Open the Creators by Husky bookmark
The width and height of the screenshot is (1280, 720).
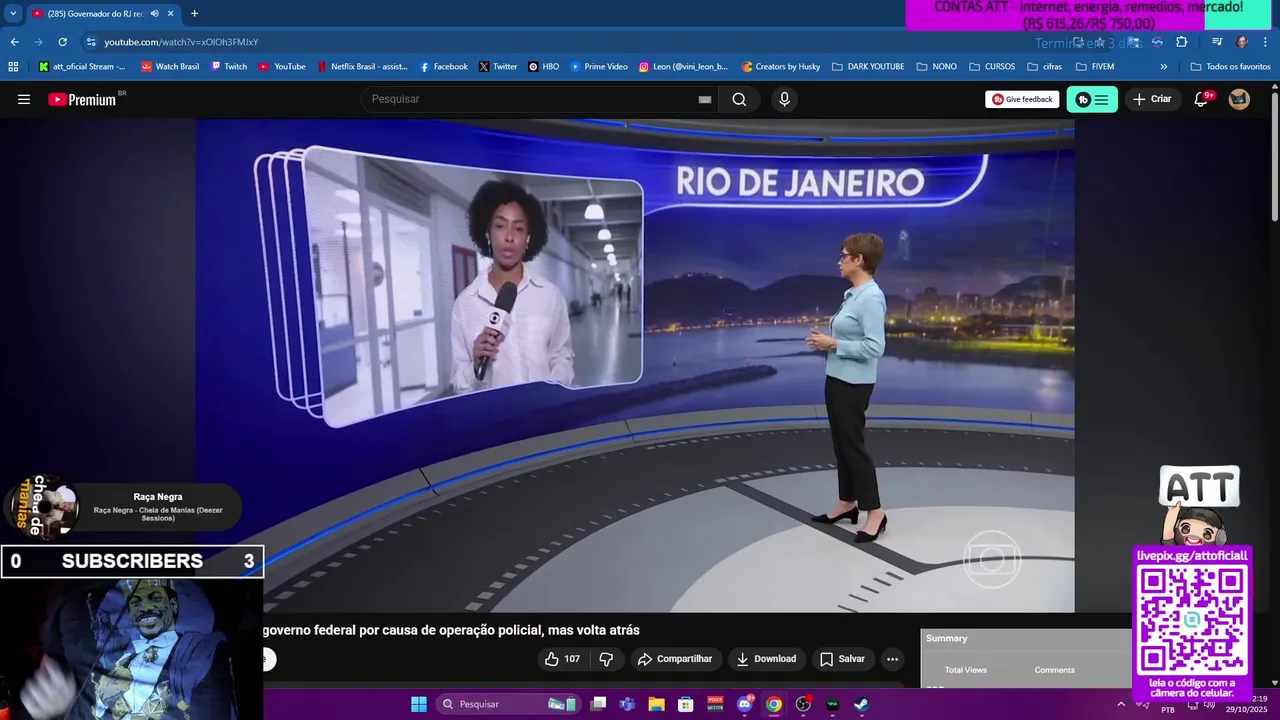pos(780,67)
